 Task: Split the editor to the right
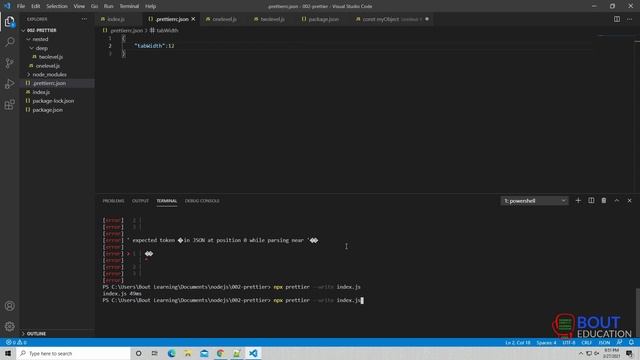click(x=617, y=19)
